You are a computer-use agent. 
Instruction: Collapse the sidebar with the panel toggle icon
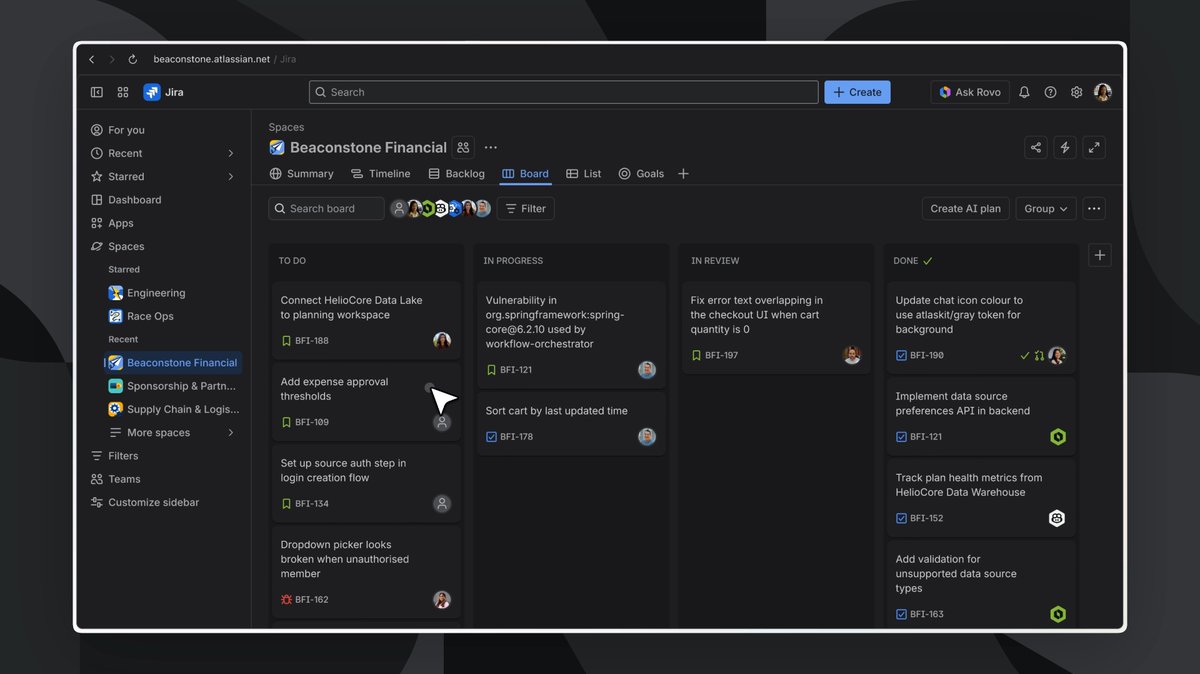coord(97,92)
